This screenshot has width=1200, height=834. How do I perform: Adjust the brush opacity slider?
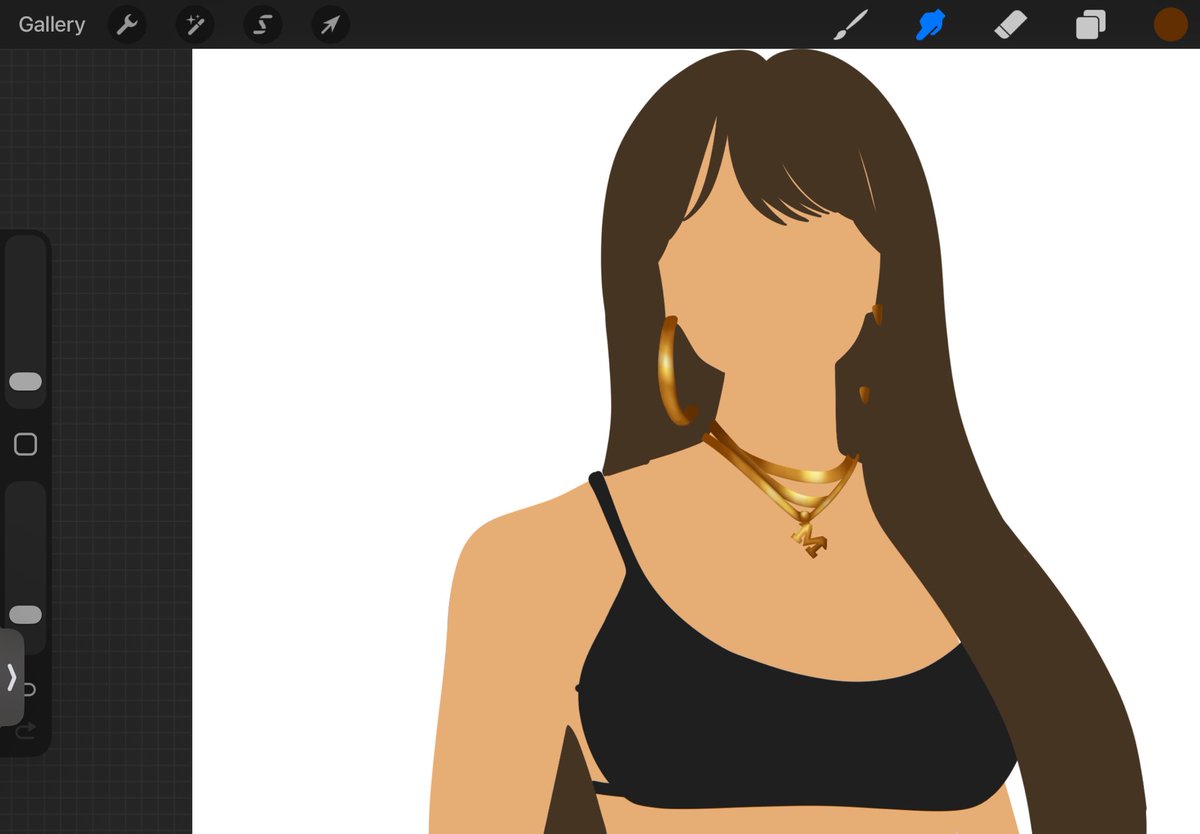point(25,614)
